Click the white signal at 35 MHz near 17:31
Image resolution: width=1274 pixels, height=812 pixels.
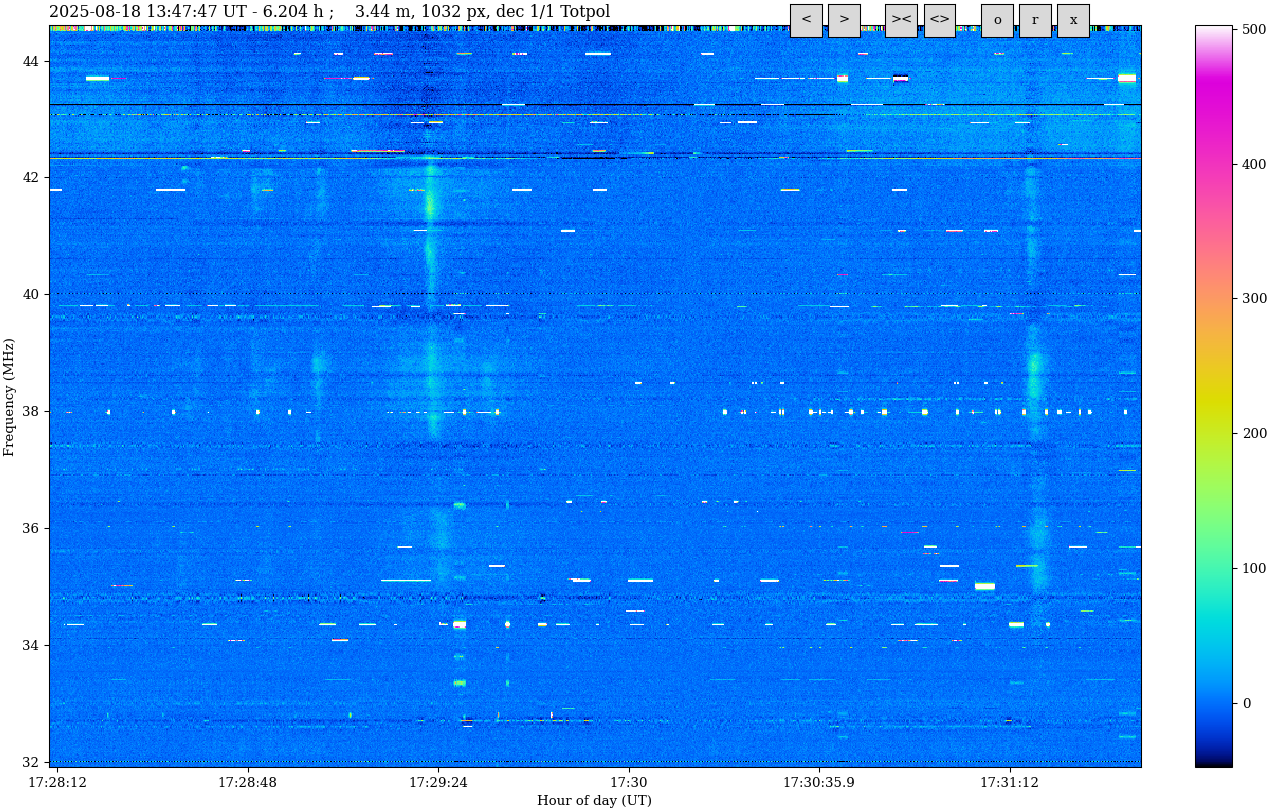pos(985,586)
